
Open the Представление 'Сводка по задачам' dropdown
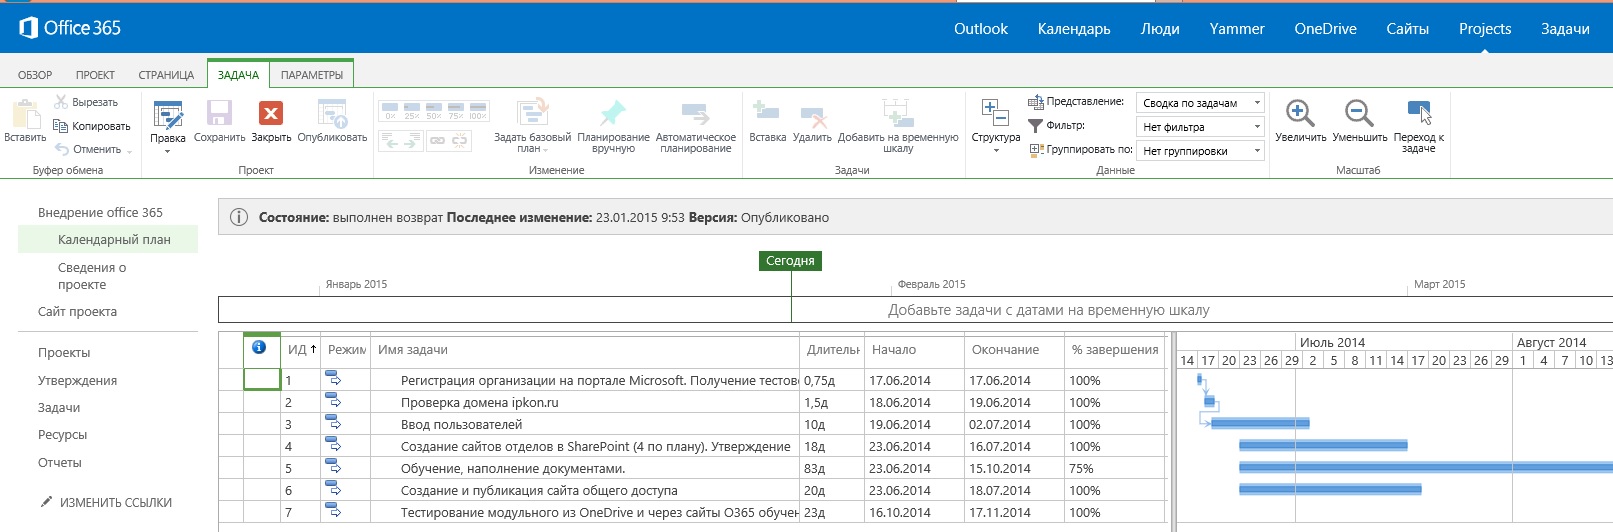tap(1200, 103)
